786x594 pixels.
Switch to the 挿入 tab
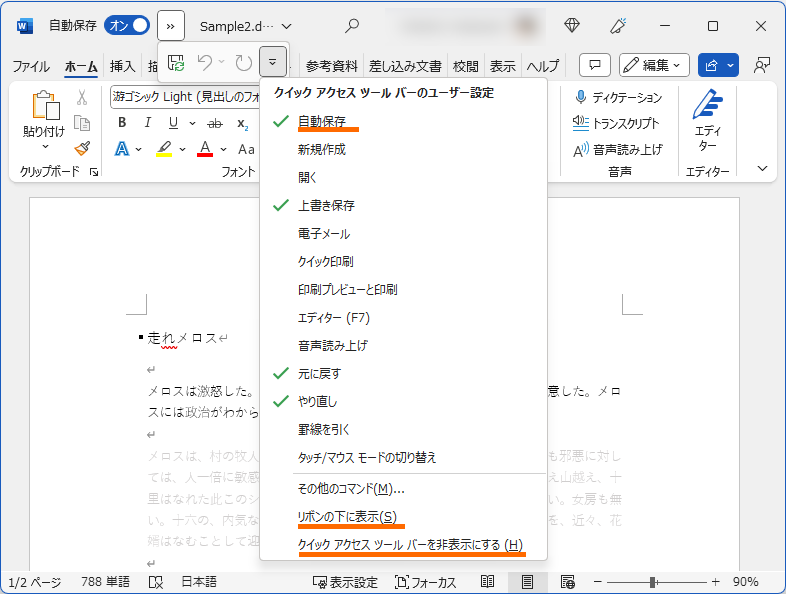click(x=122, y=66)
